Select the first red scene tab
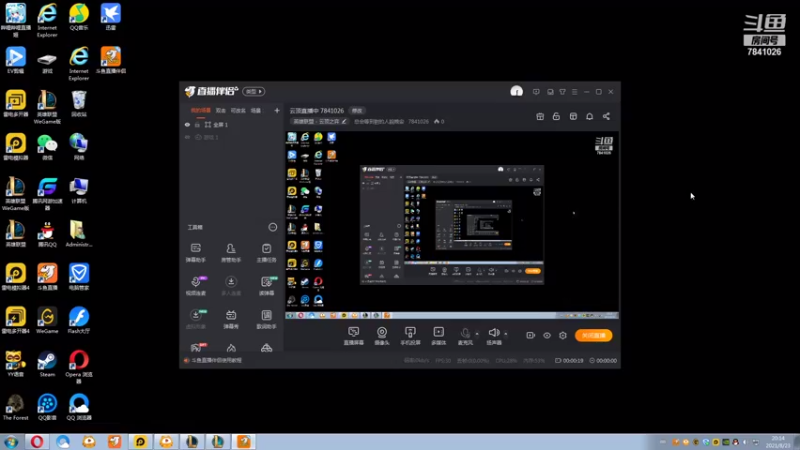The image size is (800, 450). pyautogui.click(x=201, y=110)
